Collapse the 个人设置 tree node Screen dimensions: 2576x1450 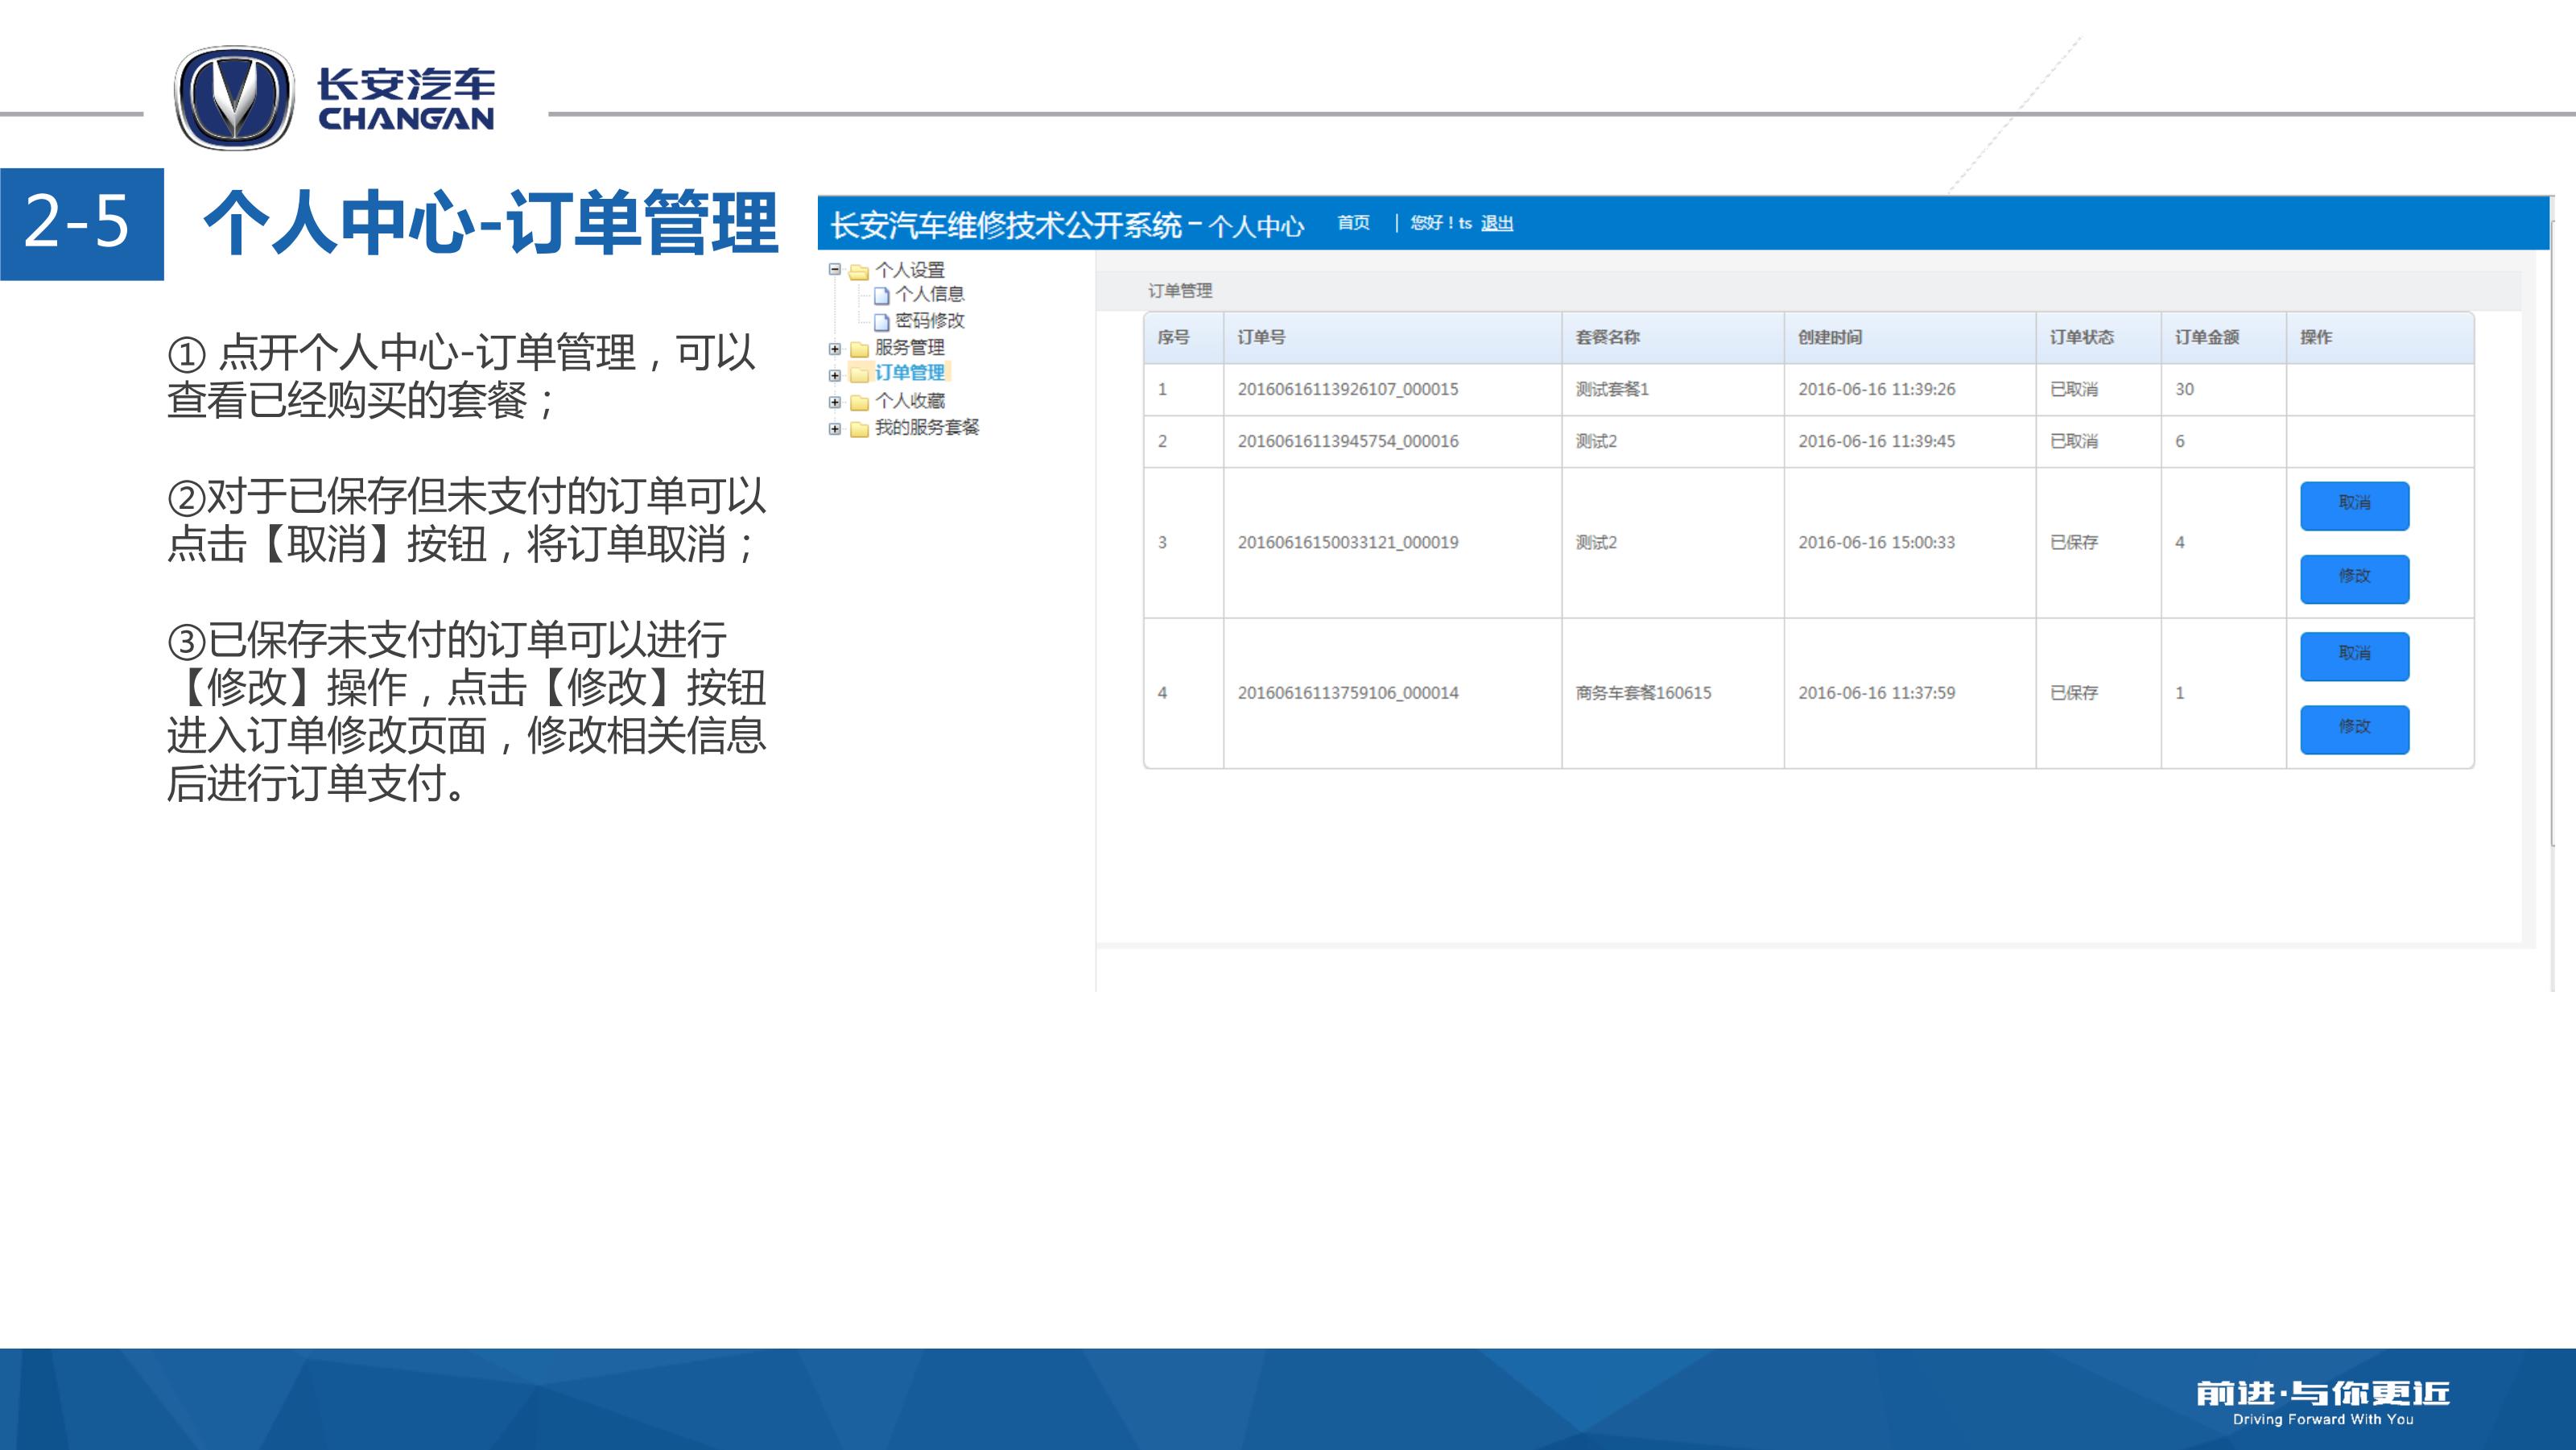click(834, 269)
